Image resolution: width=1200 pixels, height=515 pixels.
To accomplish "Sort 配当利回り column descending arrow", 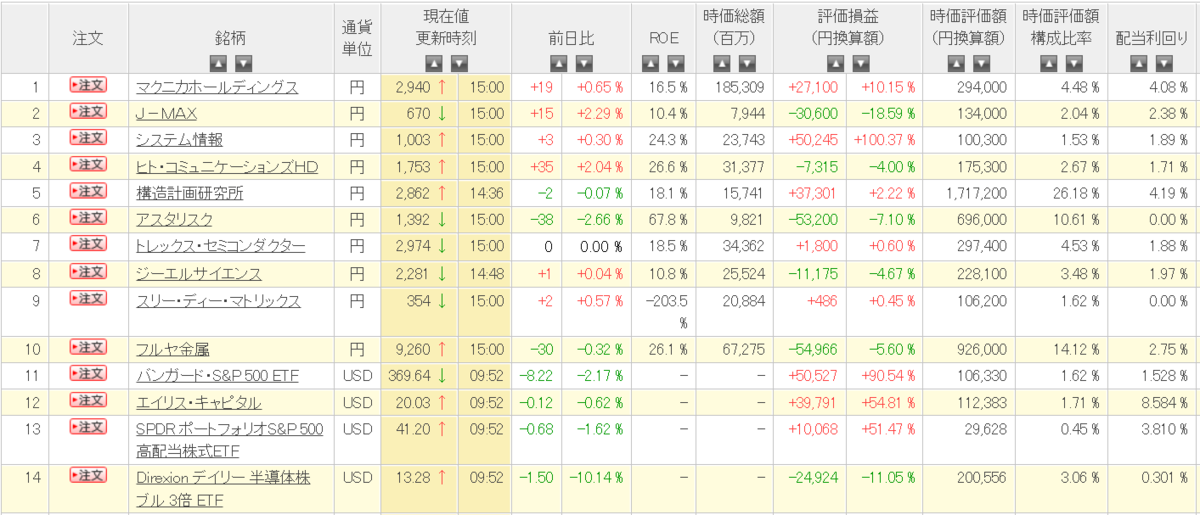I will (x=1165, y=64).
